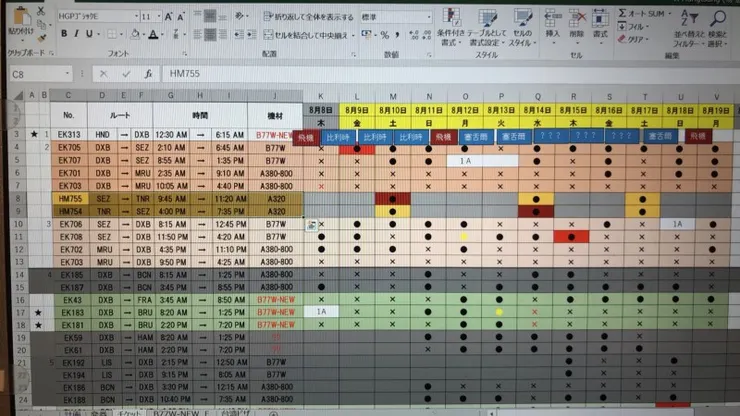Toggle center horizontal alignment
The width and height of the screenshot is (740, 416).
coord(210,34)
